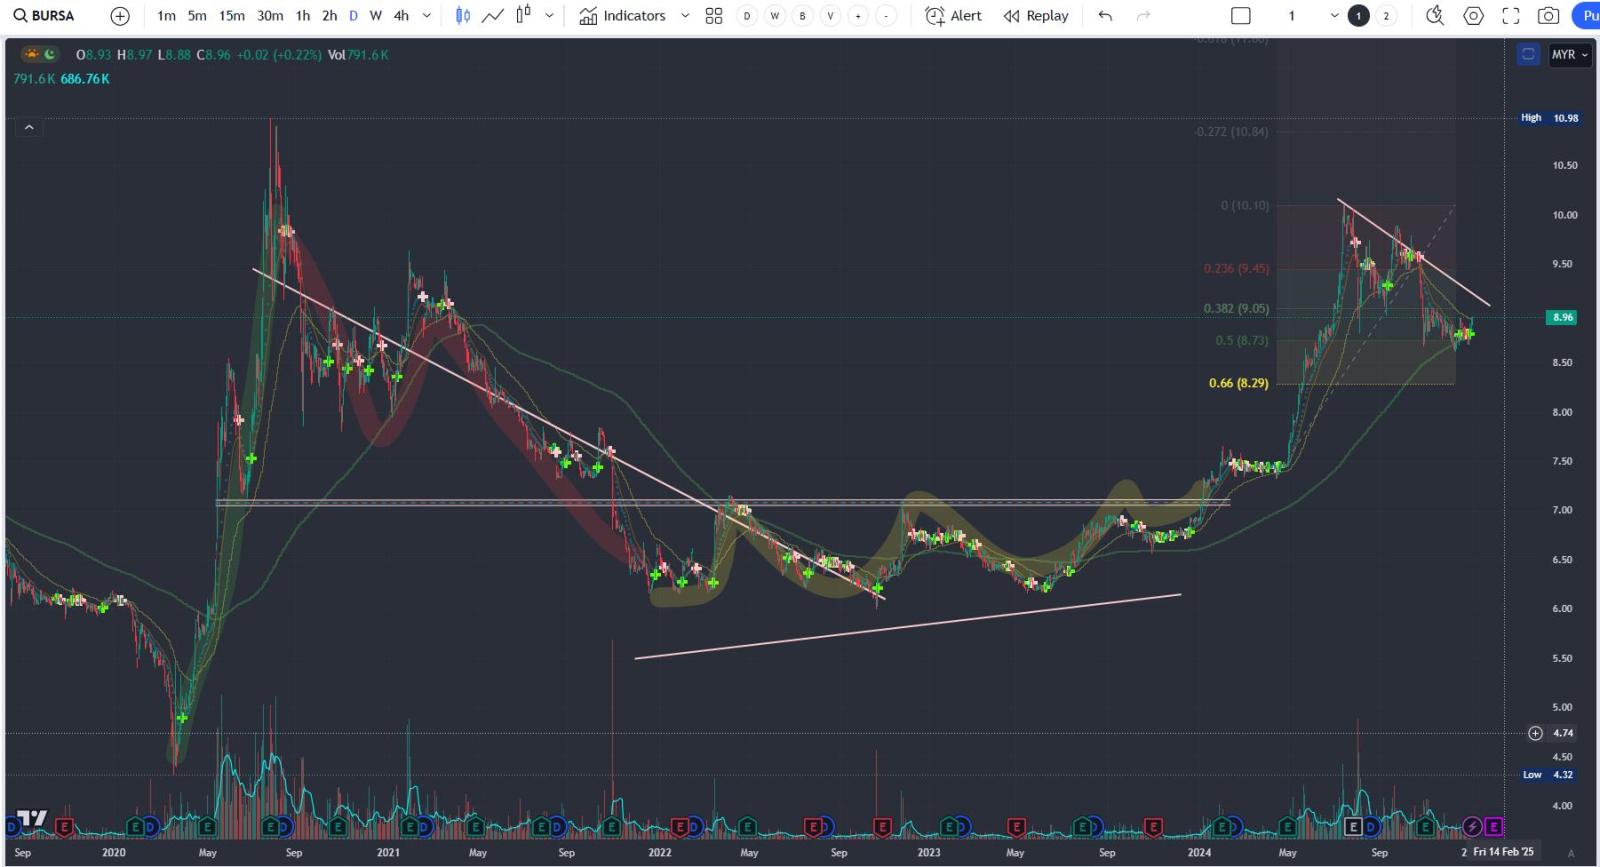Click the TradingView logo on the chart
This screenshot has height=867, width=1600.
[32, 818]
